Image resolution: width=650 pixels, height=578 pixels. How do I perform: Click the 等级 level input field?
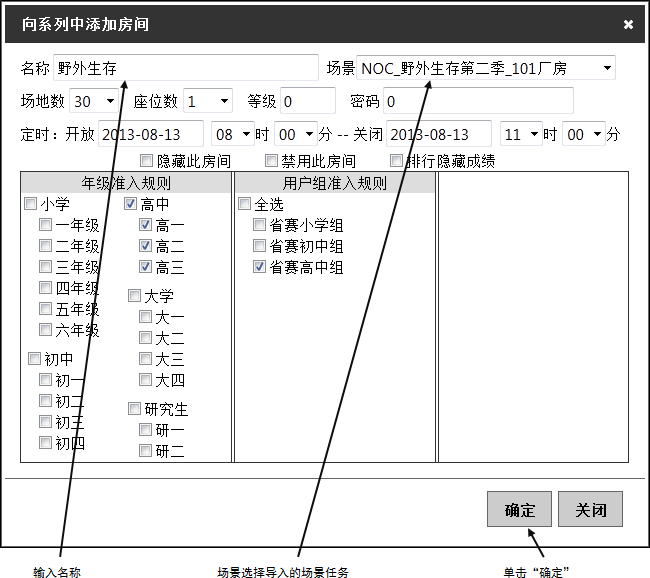[x=308, y=101]
